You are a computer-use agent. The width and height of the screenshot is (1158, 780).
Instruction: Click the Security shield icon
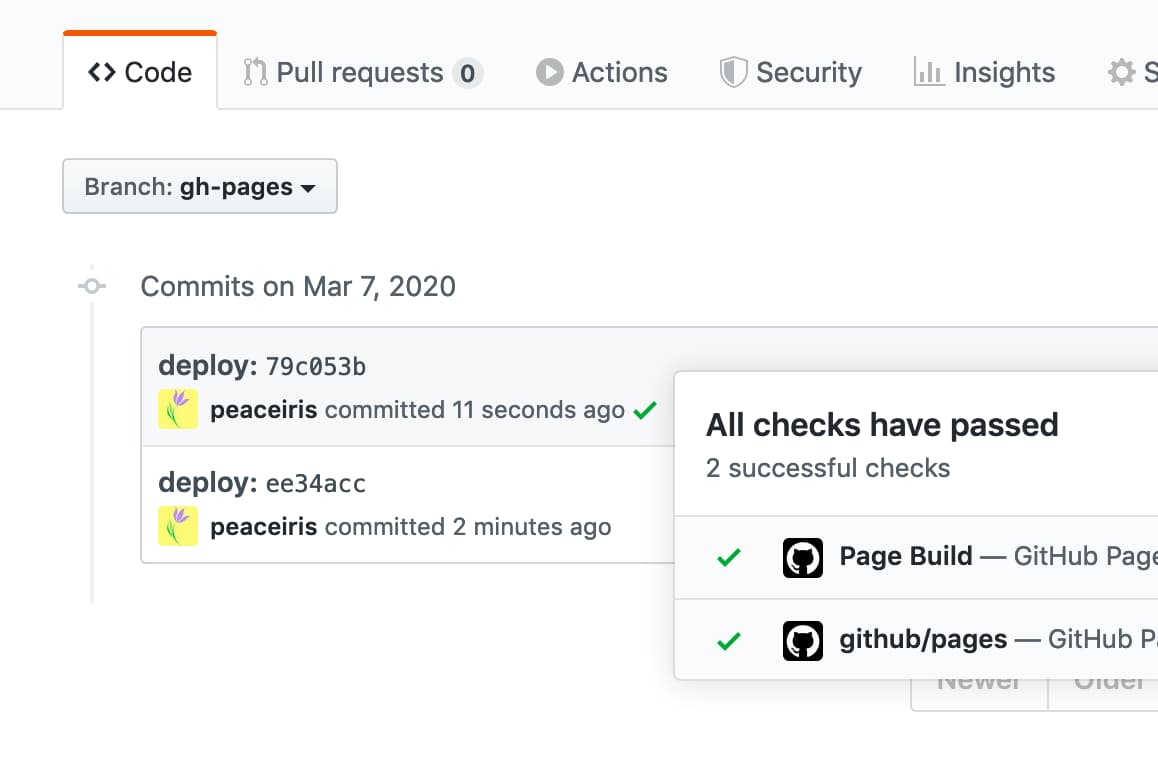[734, 72]
